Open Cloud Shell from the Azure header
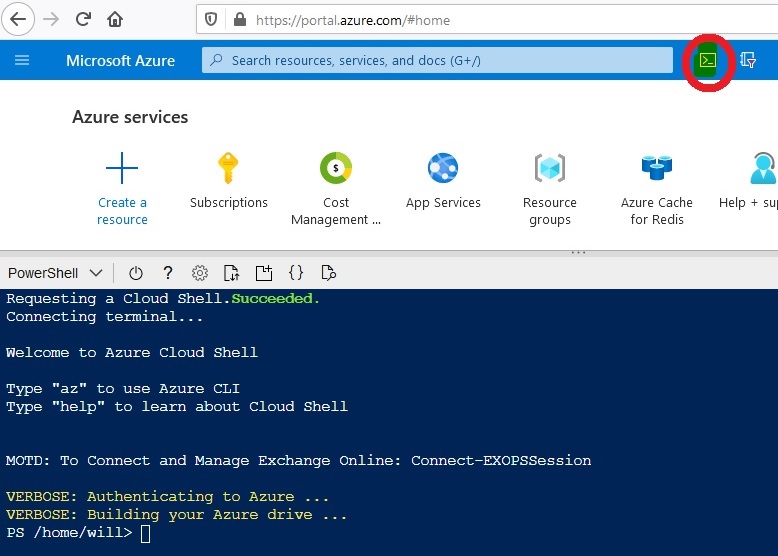Screen dimensions: 778x556 point(707,61)
